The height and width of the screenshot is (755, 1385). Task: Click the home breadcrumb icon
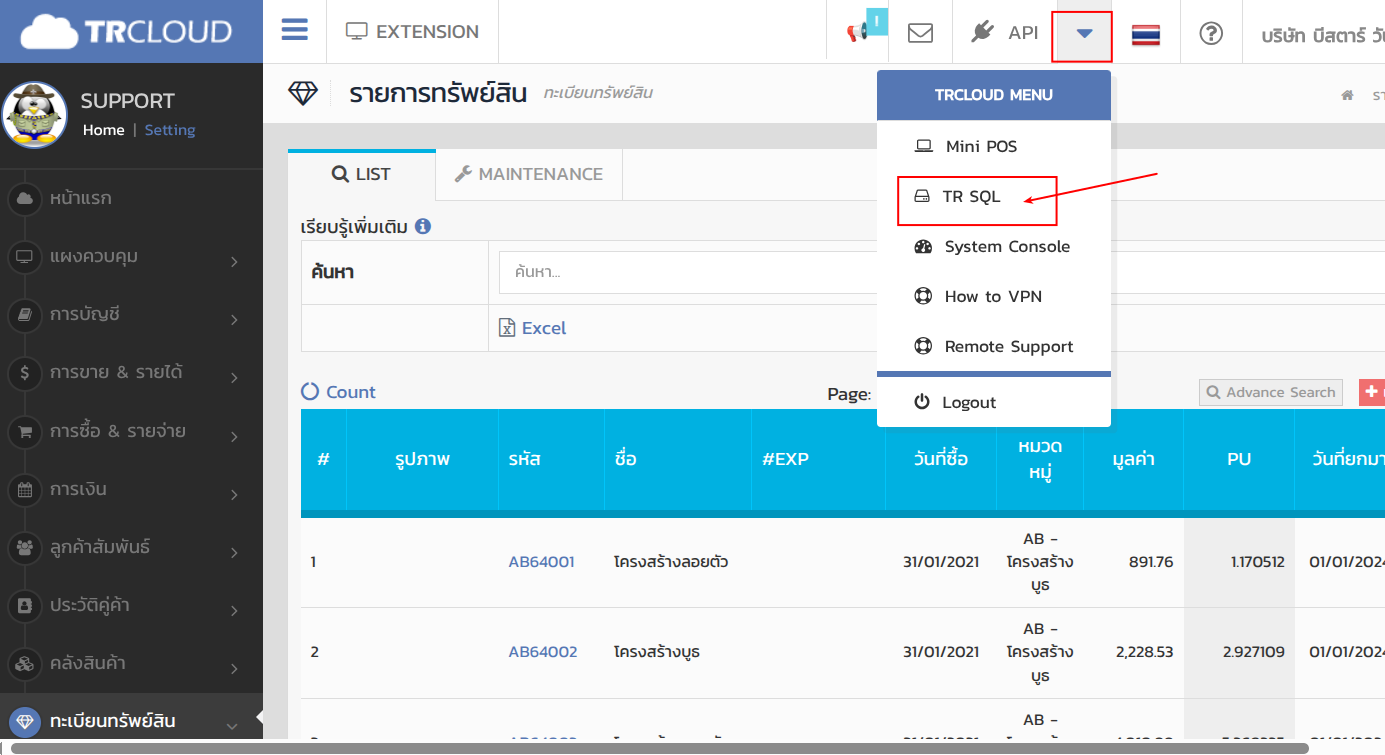[1347, 95]
